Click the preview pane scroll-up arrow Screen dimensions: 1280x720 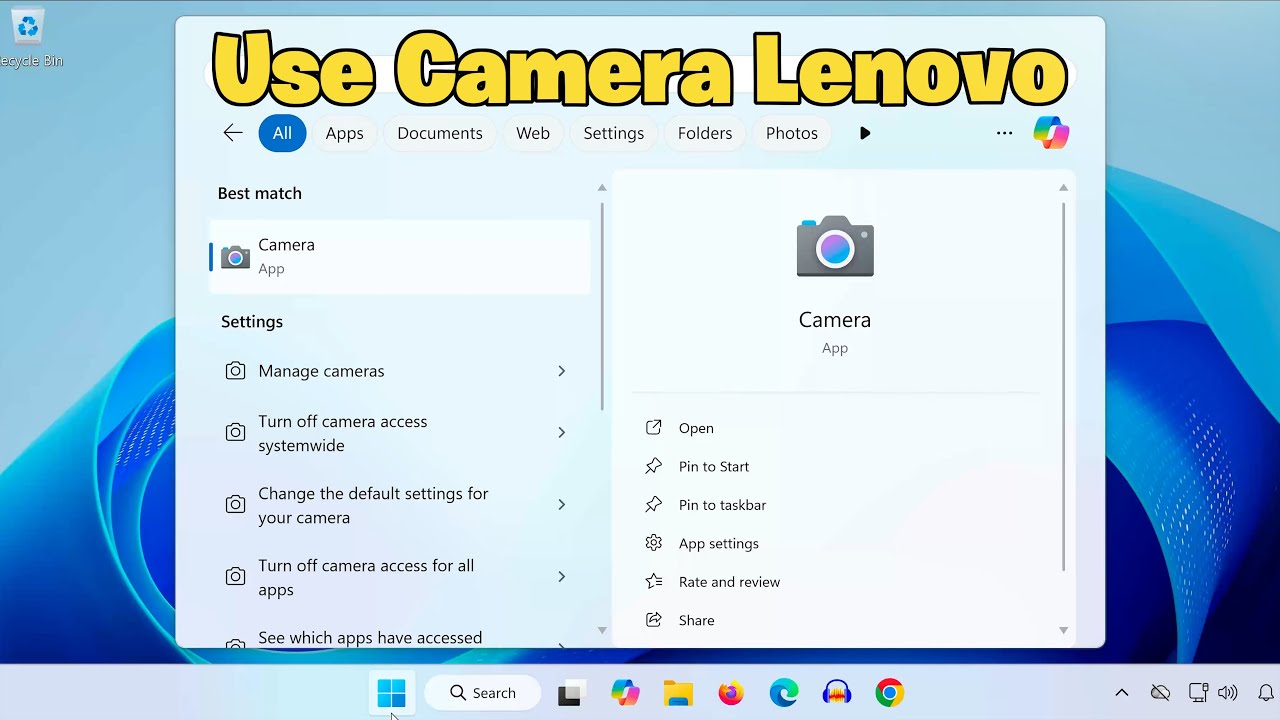1063,187
